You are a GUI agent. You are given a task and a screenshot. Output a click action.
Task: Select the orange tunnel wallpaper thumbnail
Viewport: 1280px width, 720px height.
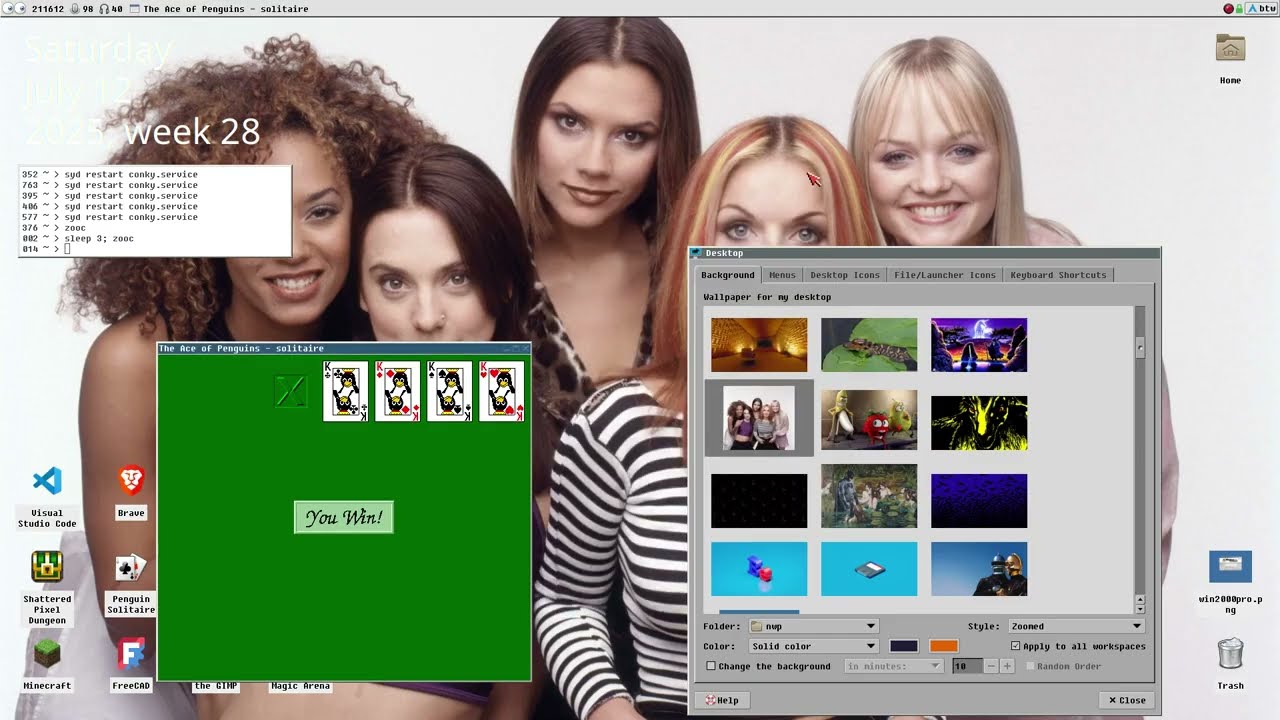[759, 345]
